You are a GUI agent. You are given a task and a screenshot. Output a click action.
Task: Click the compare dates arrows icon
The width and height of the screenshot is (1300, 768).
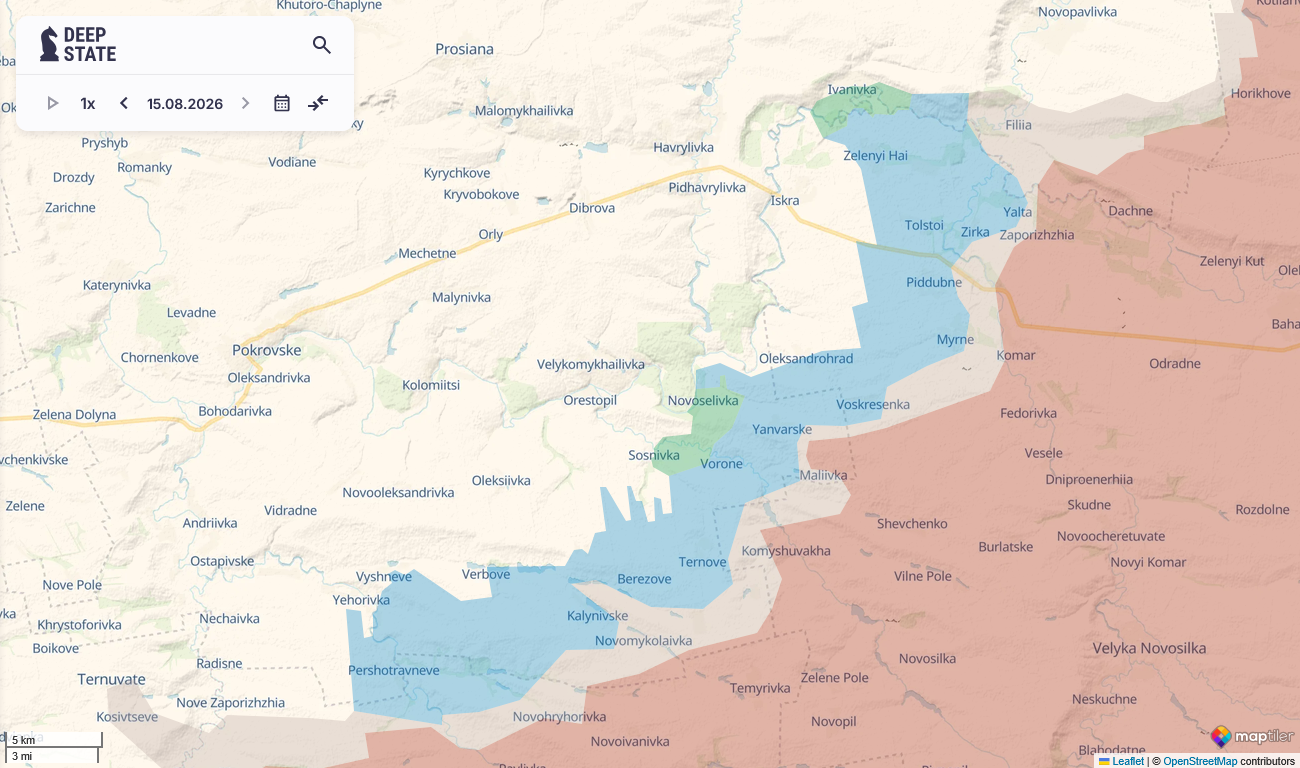tap(318, 103)
